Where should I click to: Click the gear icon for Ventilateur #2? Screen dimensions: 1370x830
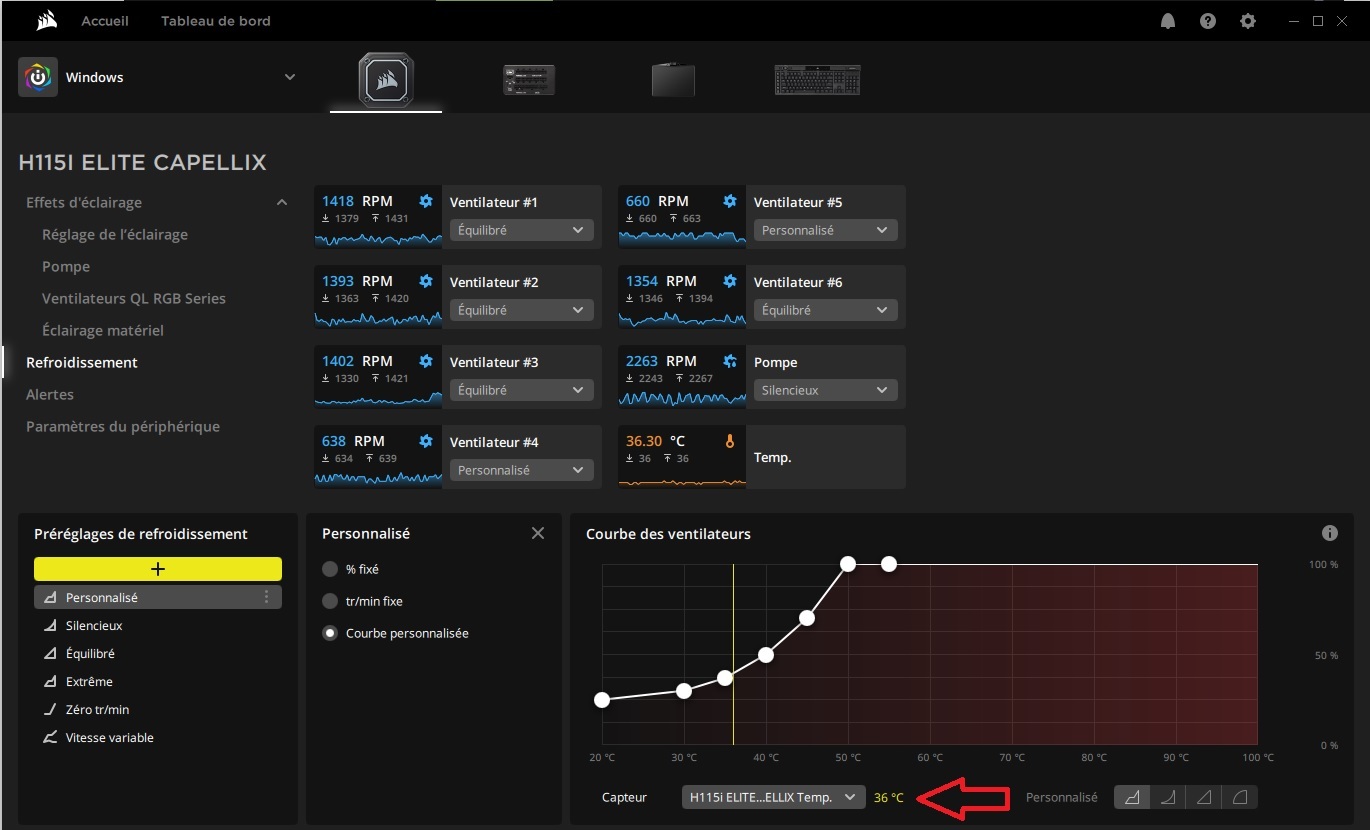(x=426, y=281)
